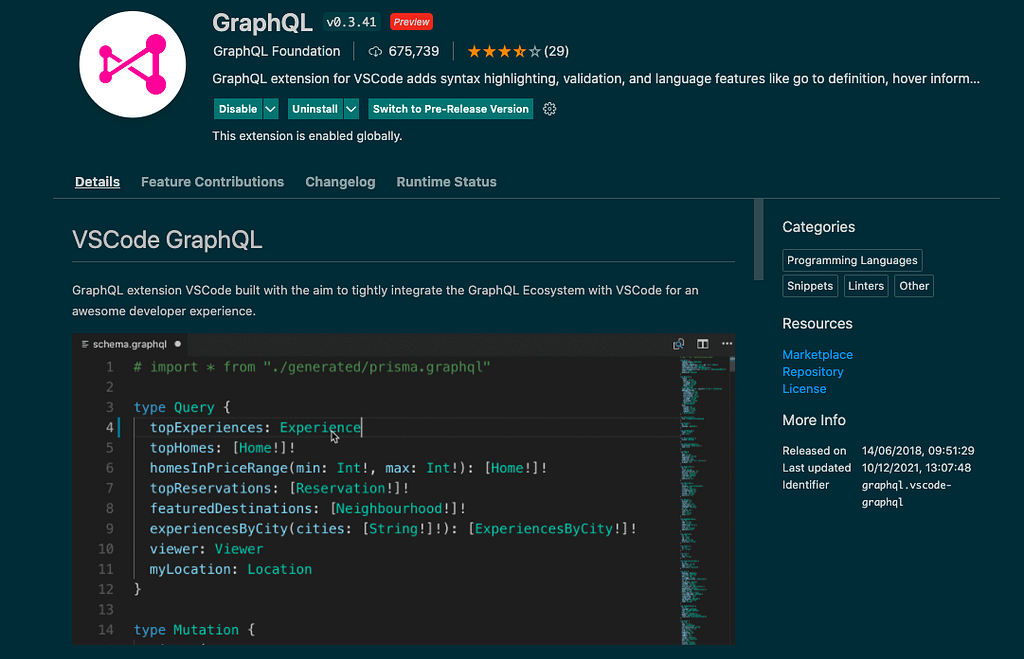The width and height of the screenshot is (1024, 659).
Task: Open the extension settings gear icon
Action: point(550,109)
